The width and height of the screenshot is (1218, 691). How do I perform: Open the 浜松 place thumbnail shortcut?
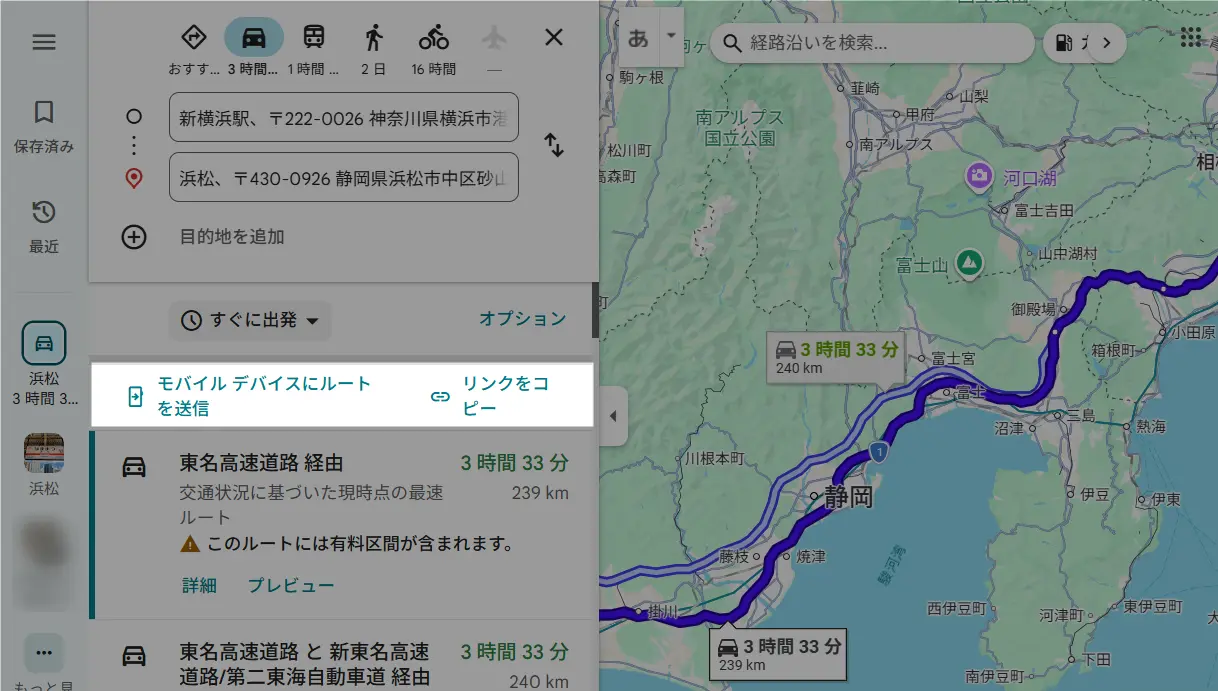point(44,465)
